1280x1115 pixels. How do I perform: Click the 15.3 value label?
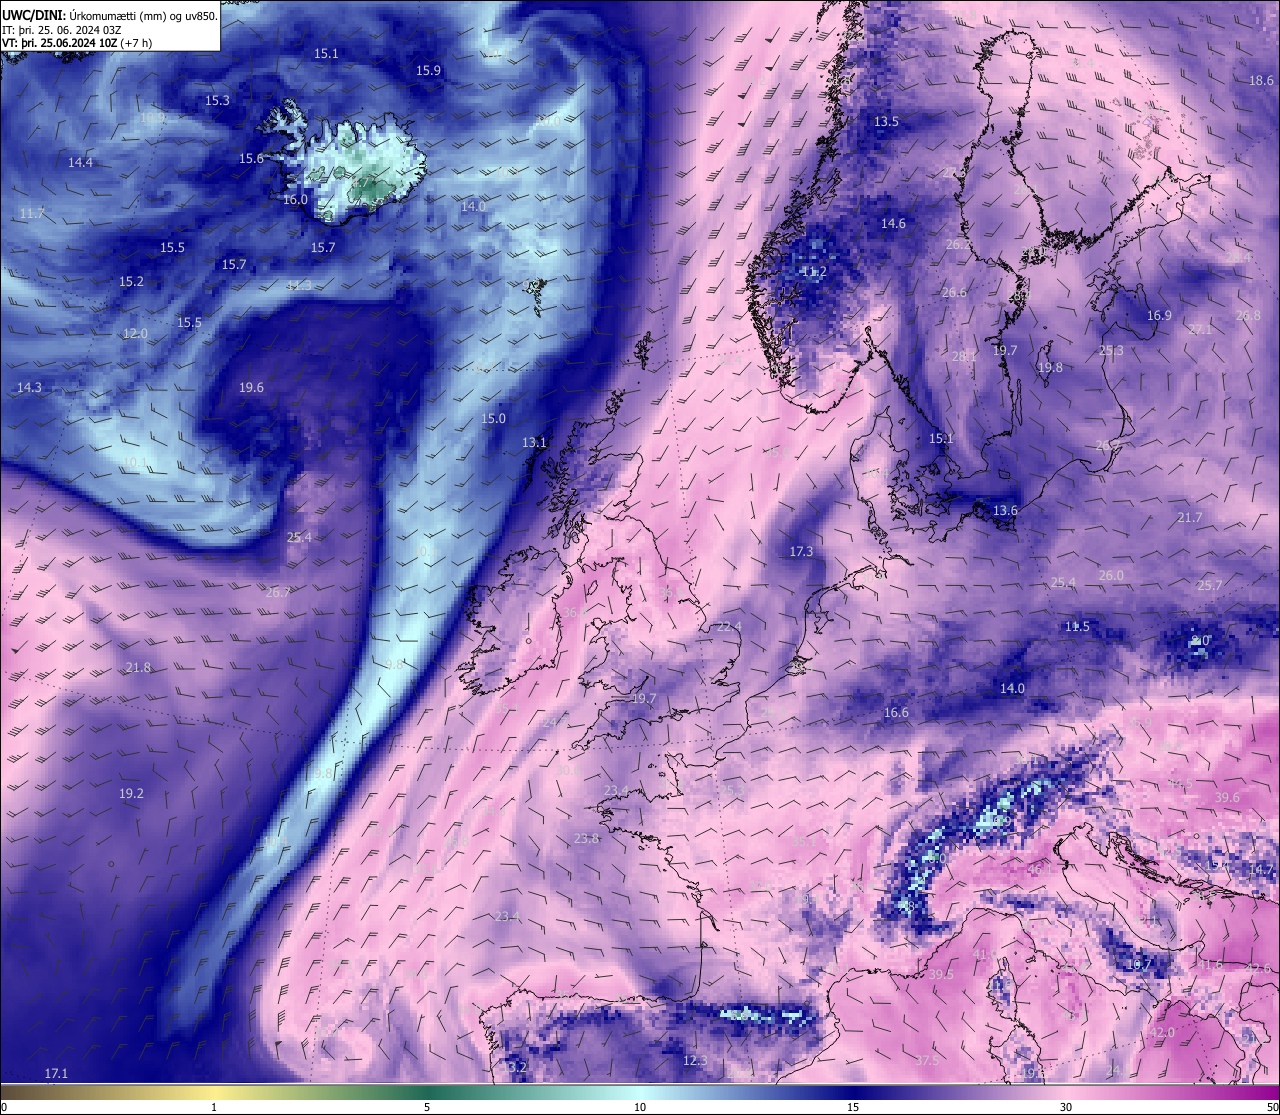coord(217,100)
